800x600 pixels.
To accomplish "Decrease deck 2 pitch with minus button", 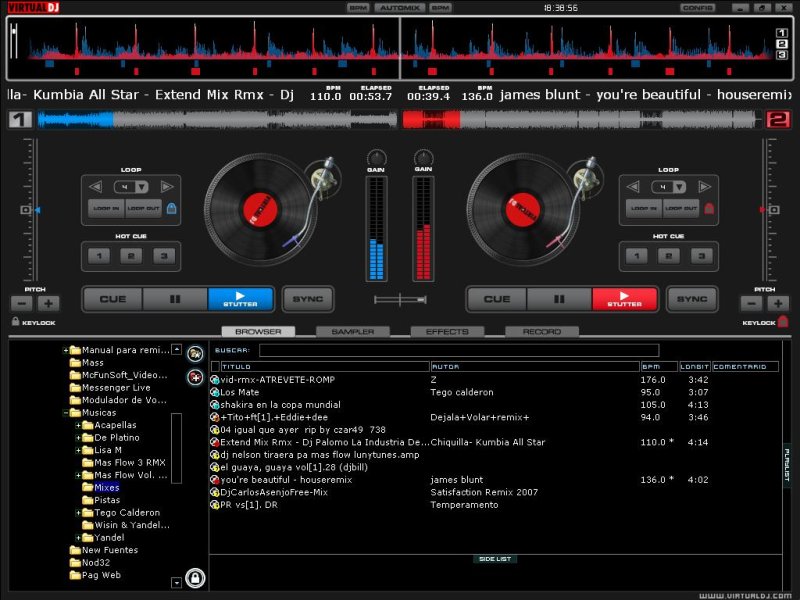I will click(x=752, y=304).
